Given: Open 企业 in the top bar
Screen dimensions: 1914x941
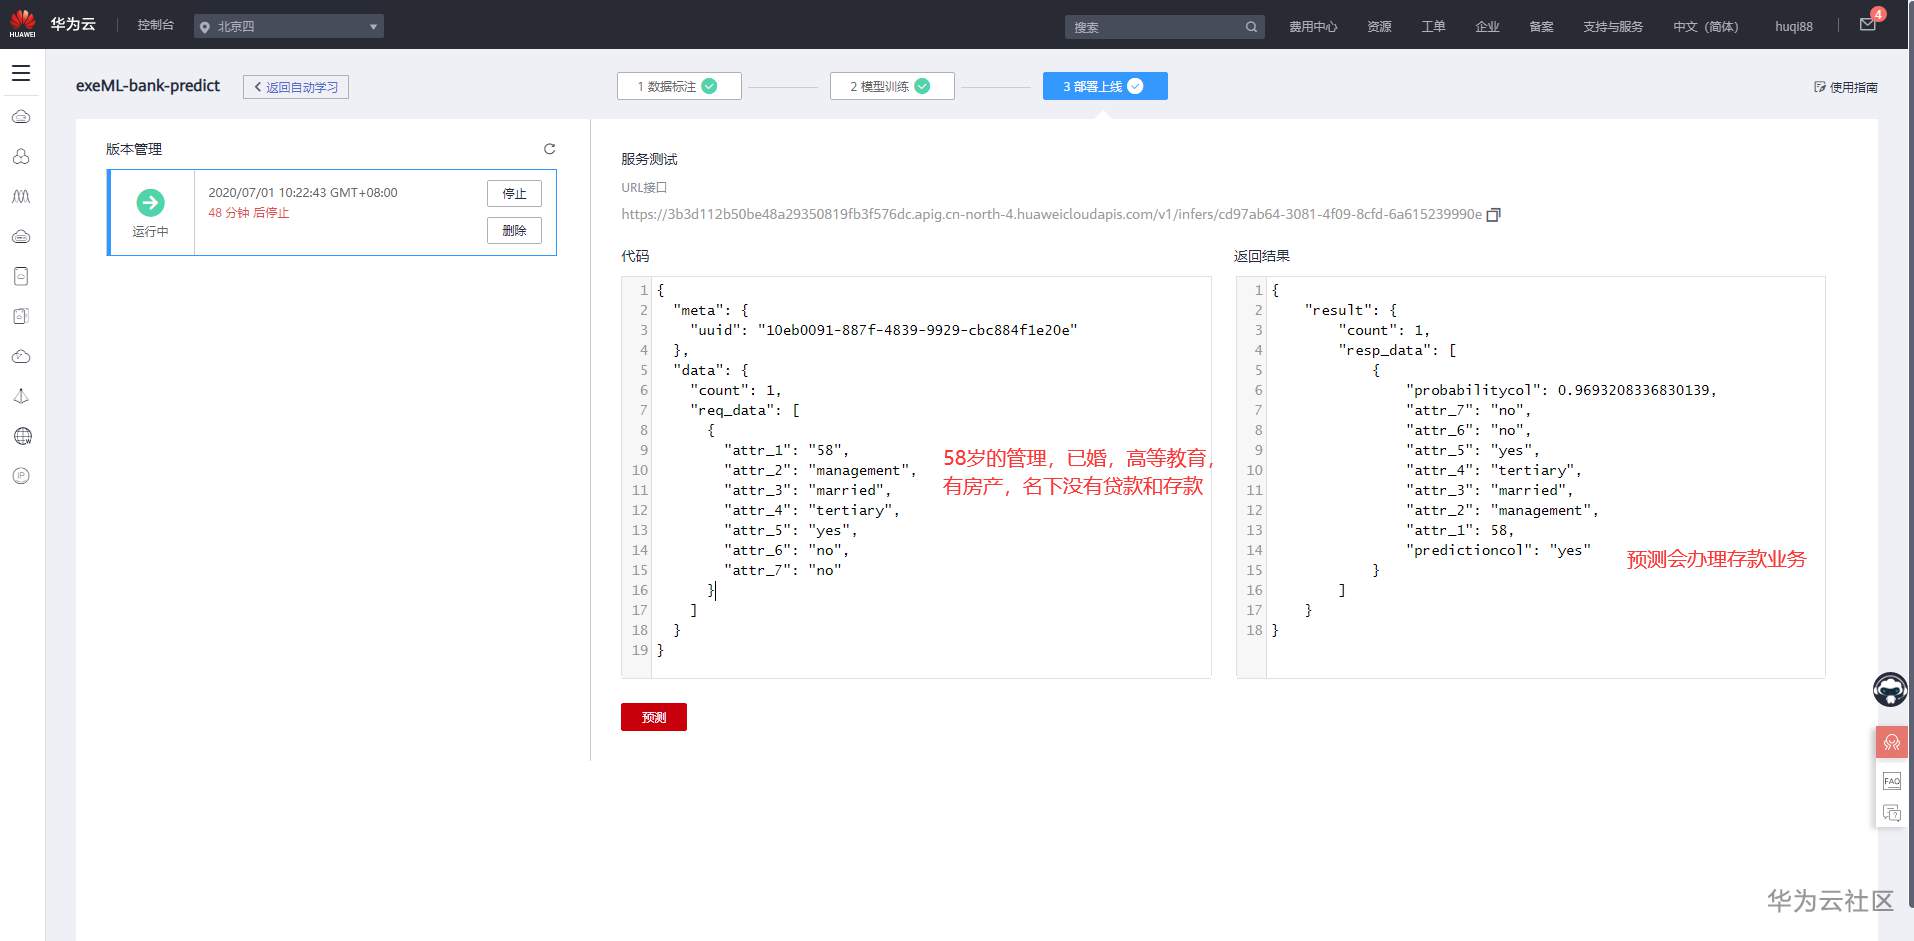Looking at the screenshot, I should click(x=1487, y=27).
